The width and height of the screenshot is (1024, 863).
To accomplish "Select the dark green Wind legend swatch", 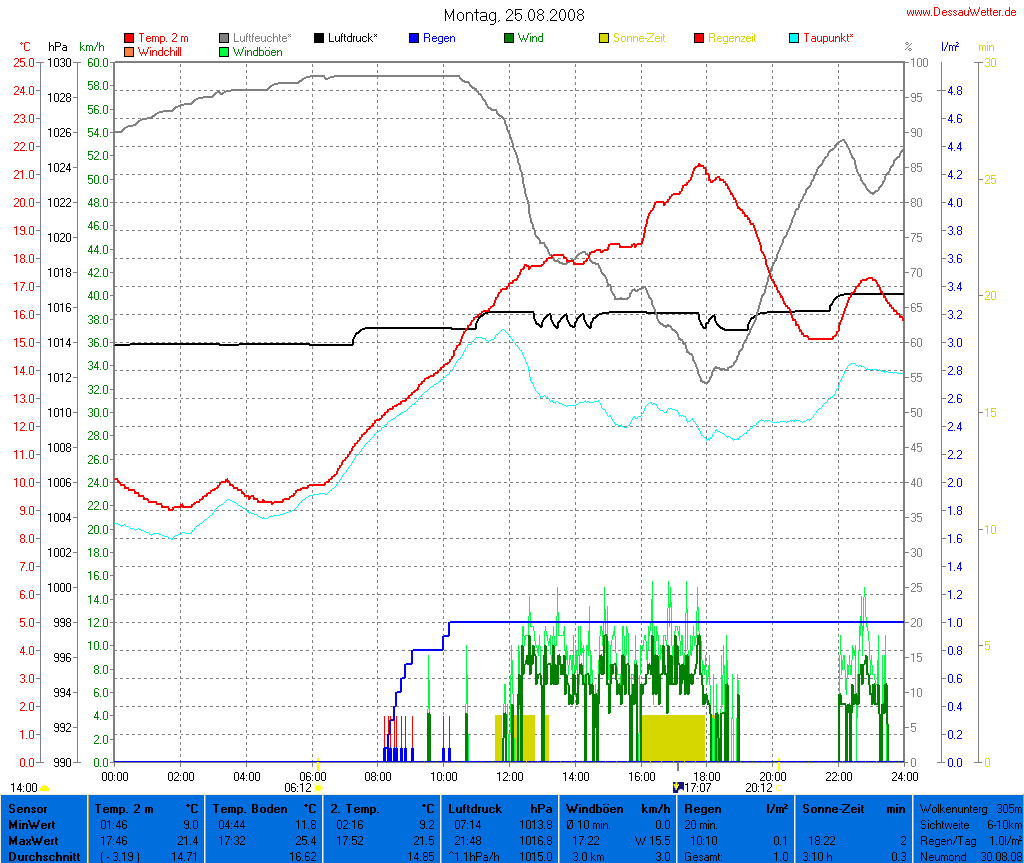I will click(509, 38).
